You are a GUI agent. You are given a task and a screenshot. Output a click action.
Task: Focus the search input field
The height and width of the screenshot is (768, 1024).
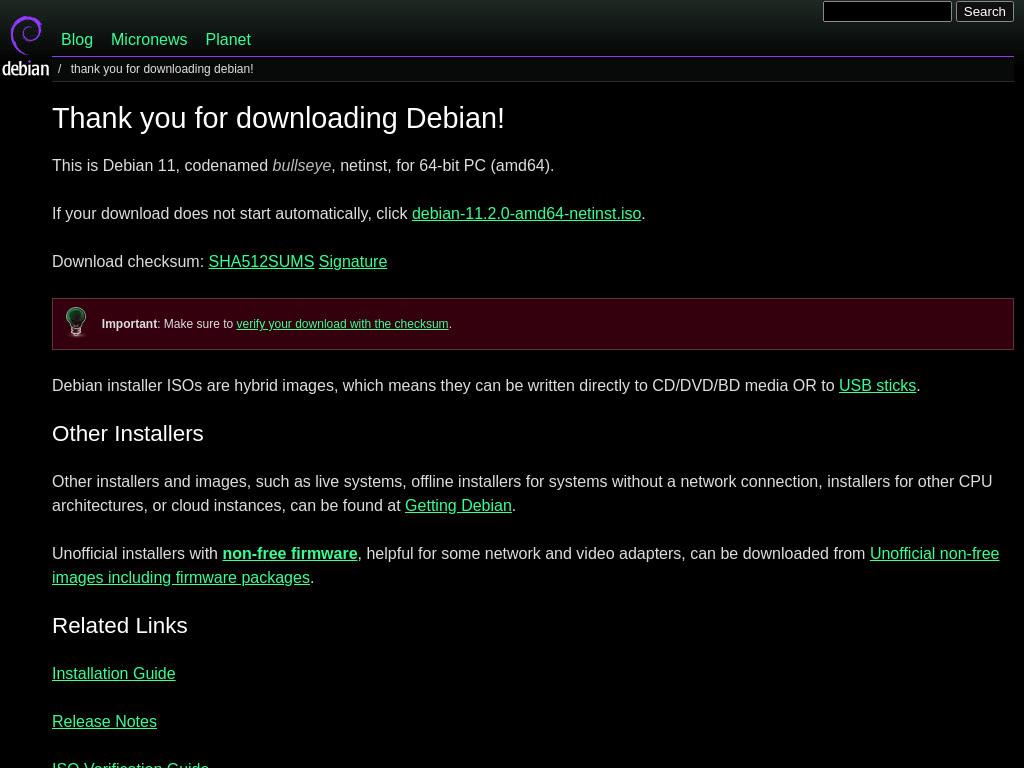click(887, 12)
